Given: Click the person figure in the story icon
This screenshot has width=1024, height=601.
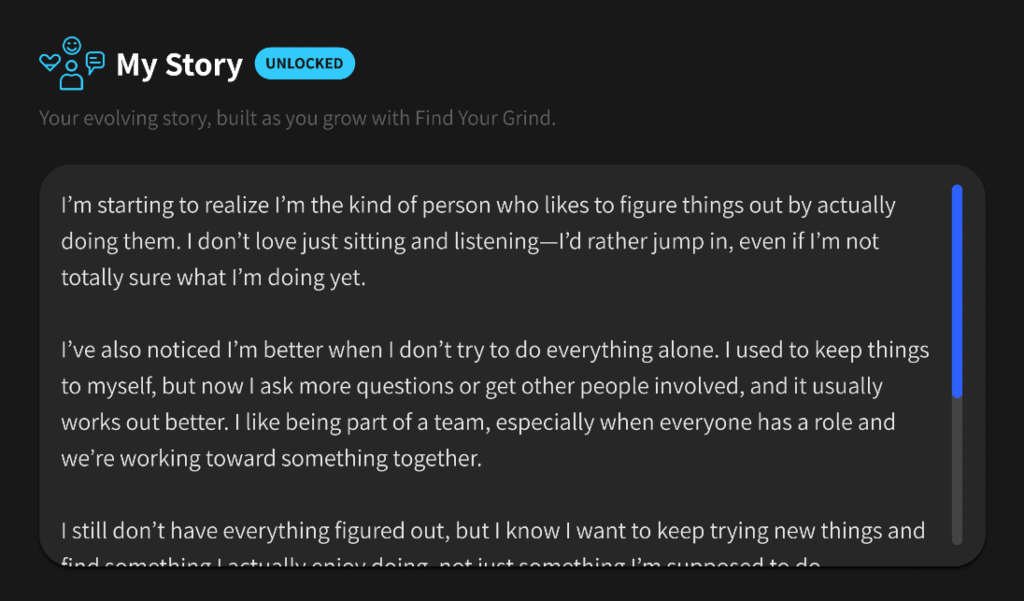Looking at the screenshot, I should pyautogui.click(x=71, y=77).
